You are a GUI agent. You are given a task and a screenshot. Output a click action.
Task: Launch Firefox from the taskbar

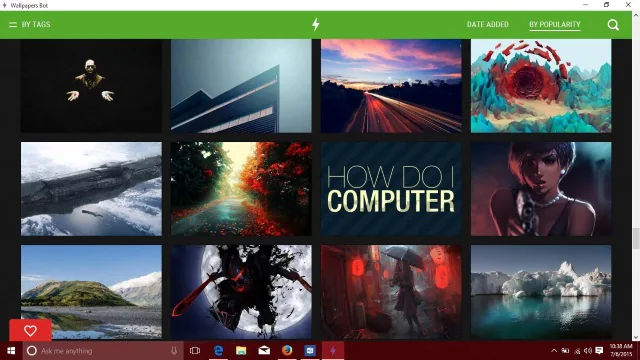click(x=287, y=351)
